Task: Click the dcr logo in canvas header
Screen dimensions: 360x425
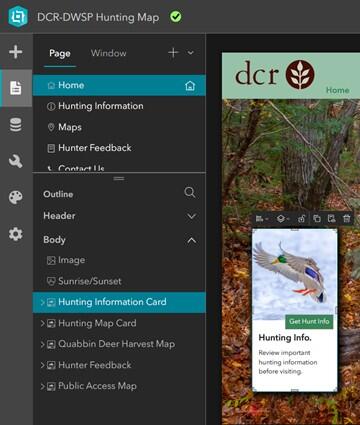Action: coord(275,74)
